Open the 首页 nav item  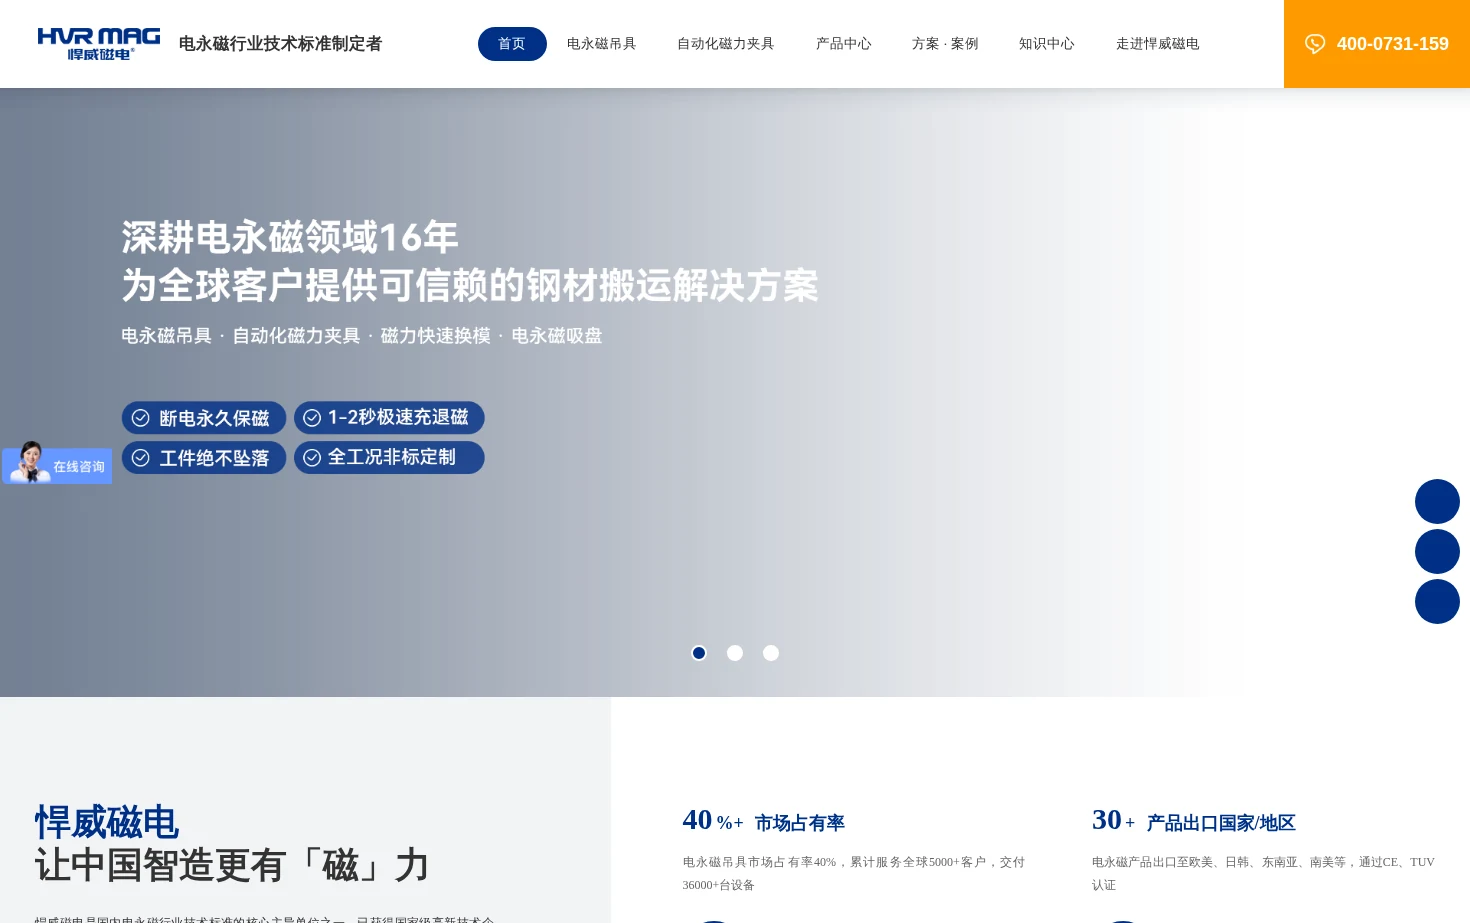512,44
